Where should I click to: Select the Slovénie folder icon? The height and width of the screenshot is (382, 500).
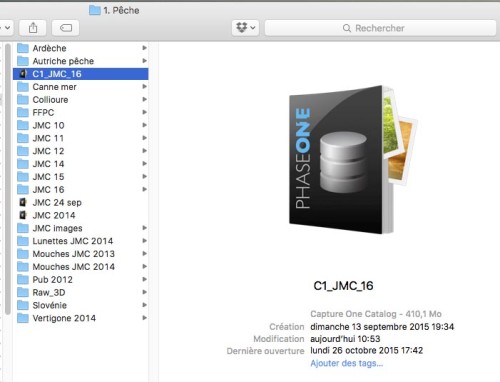[x=23, y=305]
